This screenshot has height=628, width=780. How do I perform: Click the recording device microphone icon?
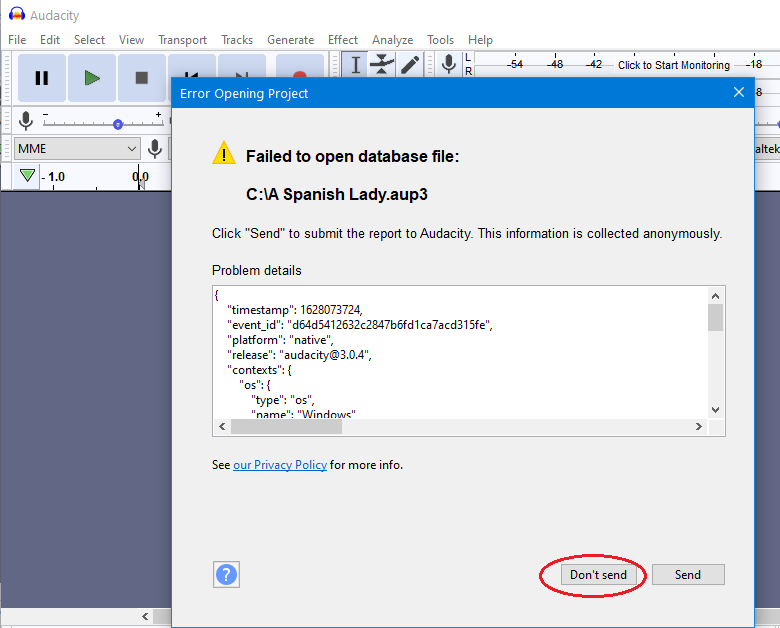[155, 149]
